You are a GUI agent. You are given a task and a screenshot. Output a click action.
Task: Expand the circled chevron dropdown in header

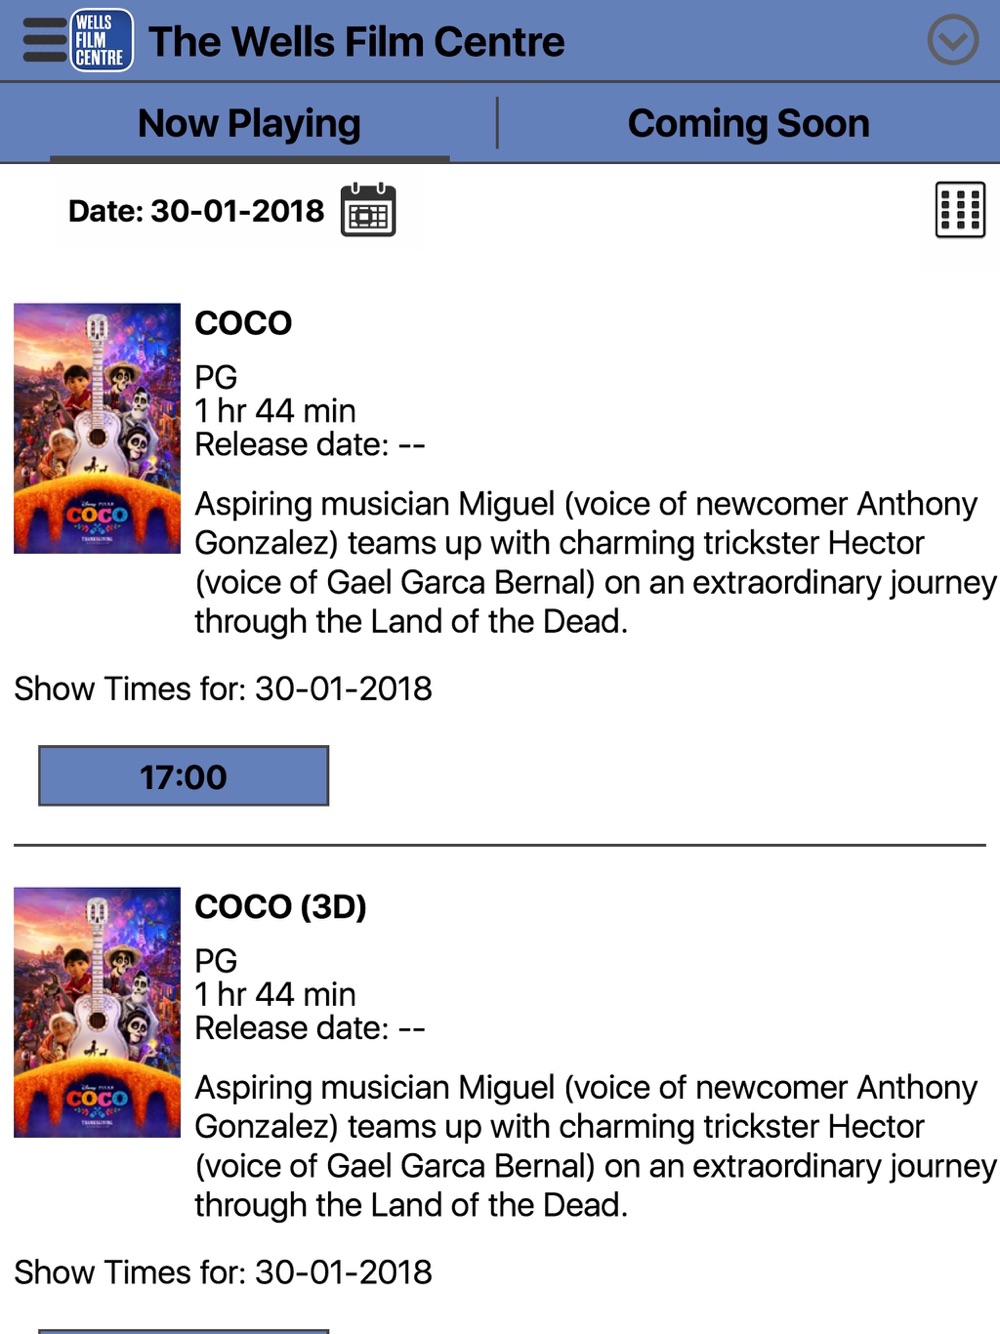[x=952, y=41]
